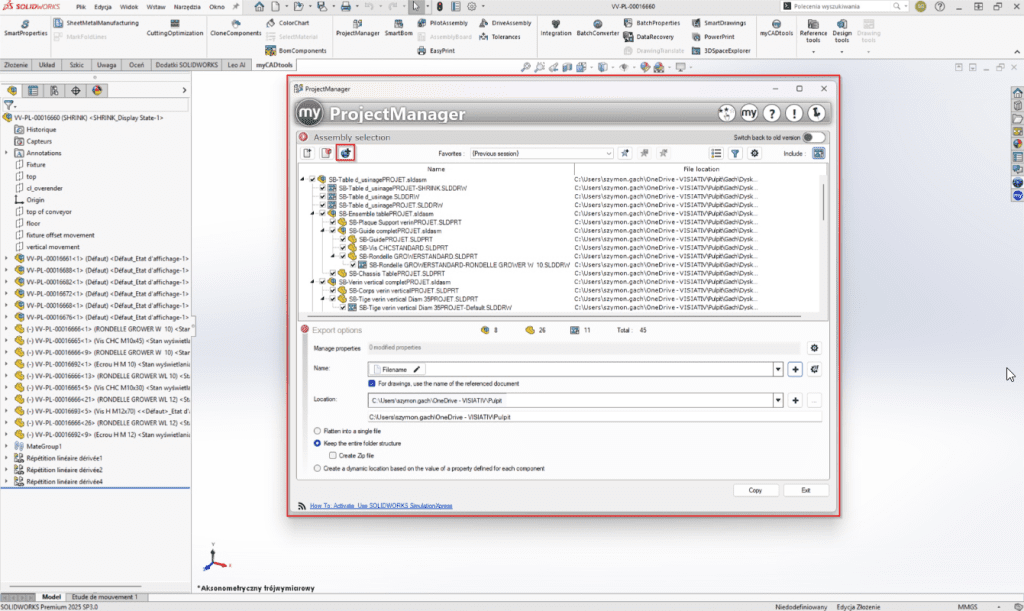Uncheck SB-Chassis TablePROJET.SLDPRT checkbox
This screenshot has width=1024, height=611.
click(x=332, y=274)
